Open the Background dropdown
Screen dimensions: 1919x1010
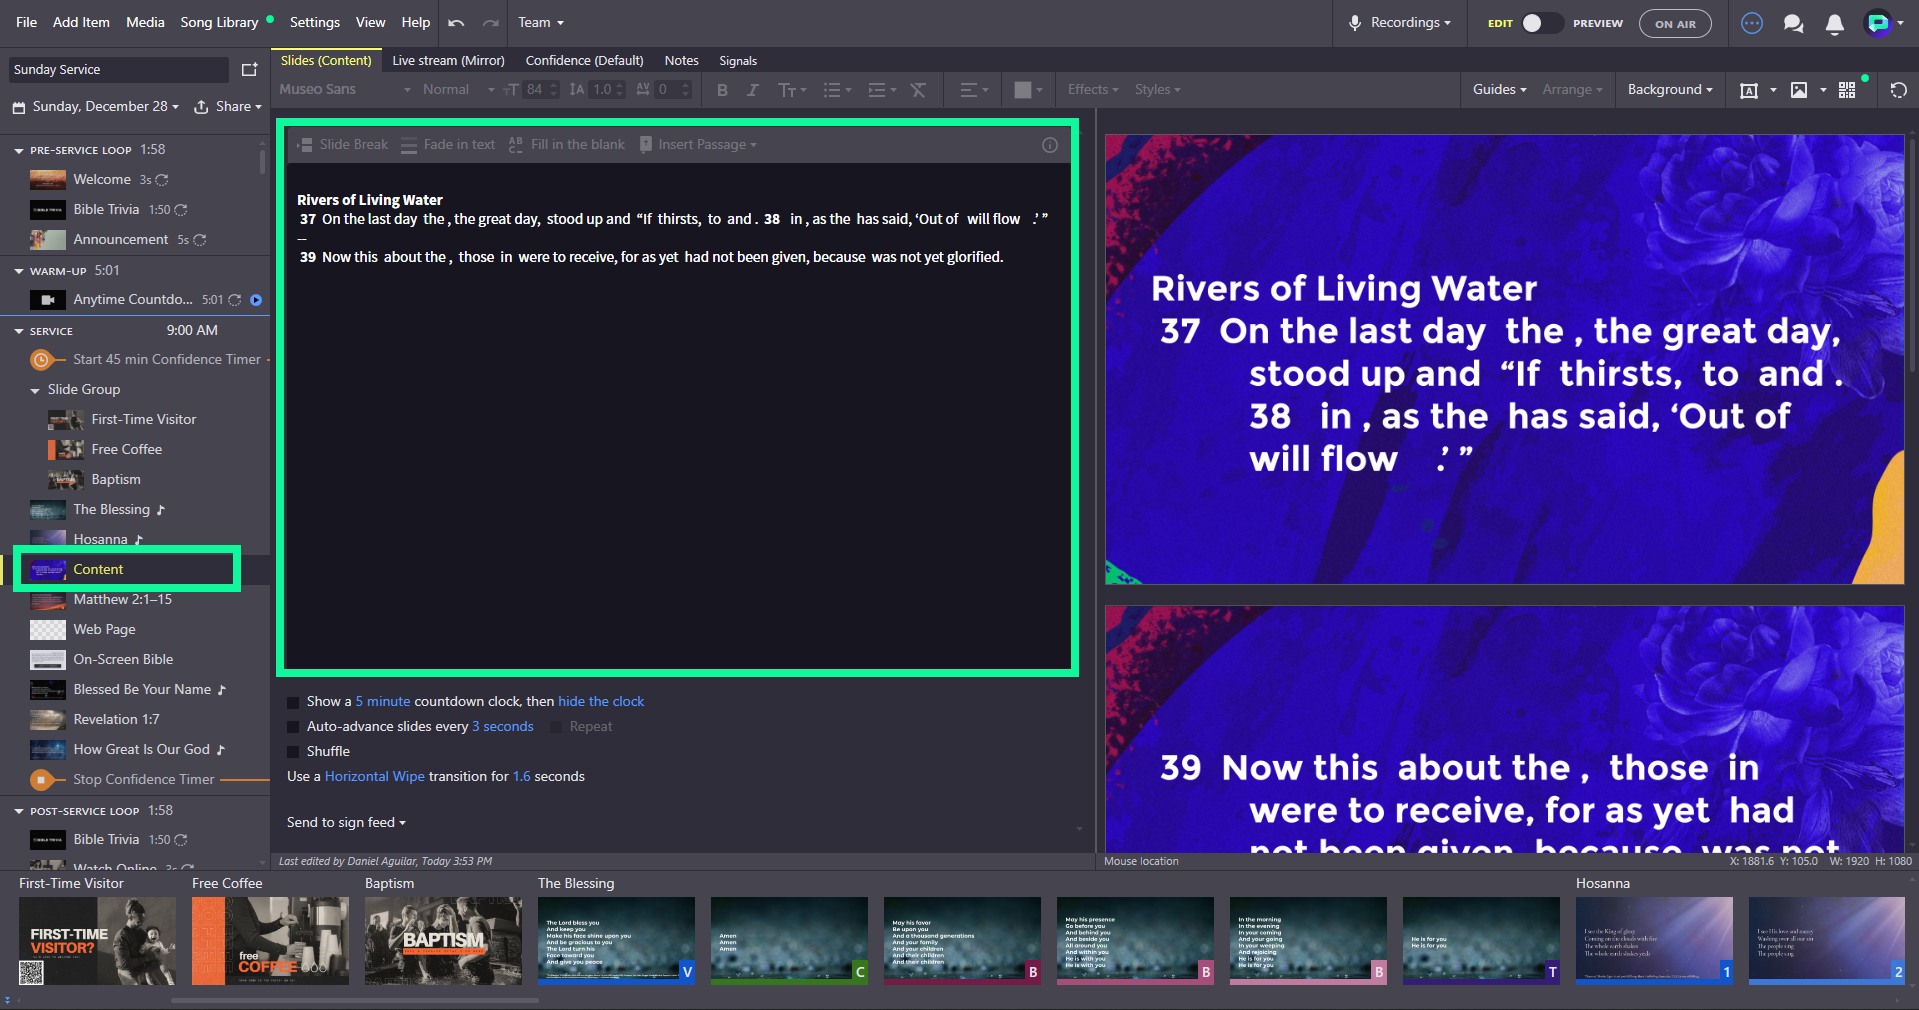tap(1670, 90)
